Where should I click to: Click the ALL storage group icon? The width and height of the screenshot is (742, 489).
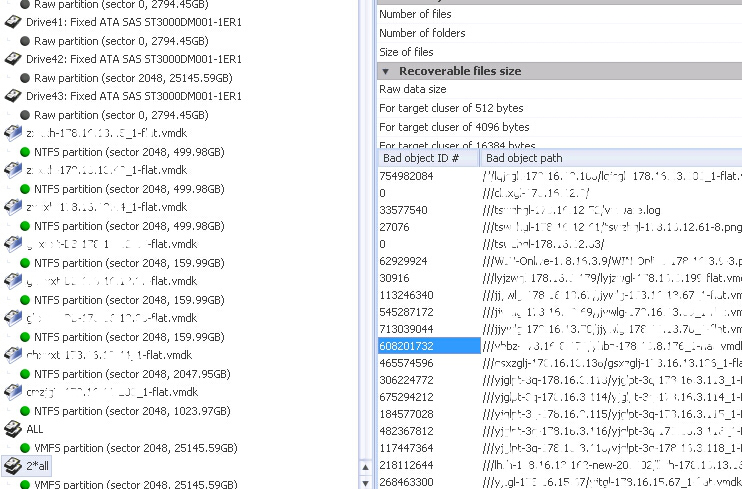(13, 429)
